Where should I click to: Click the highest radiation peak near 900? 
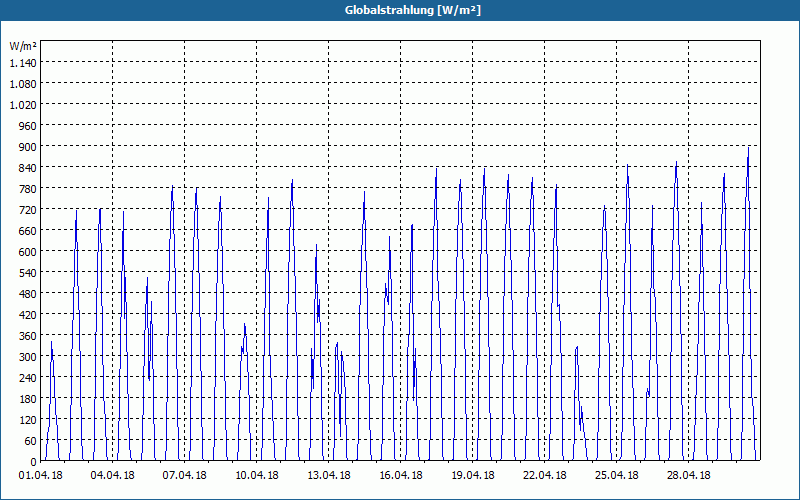click(x=748, y=148)
